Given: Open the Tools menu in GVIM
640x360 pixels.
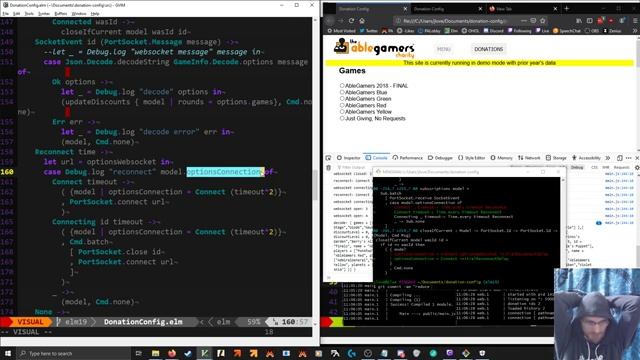Looking at the screenshot, I should coord(29,13).
